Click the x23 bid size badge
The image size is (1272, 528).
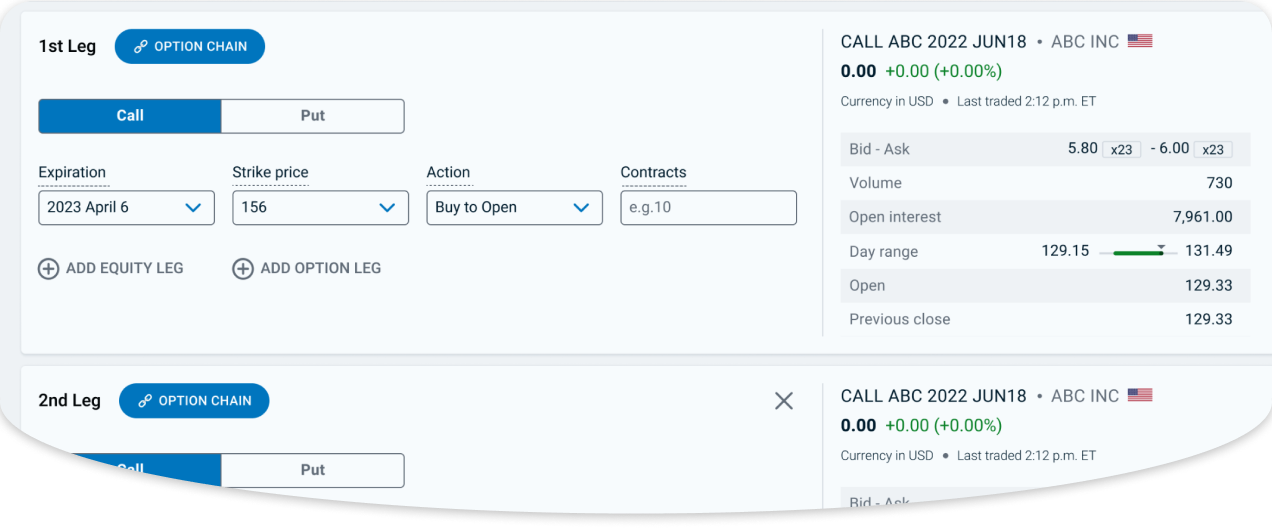pos(1122,149)
